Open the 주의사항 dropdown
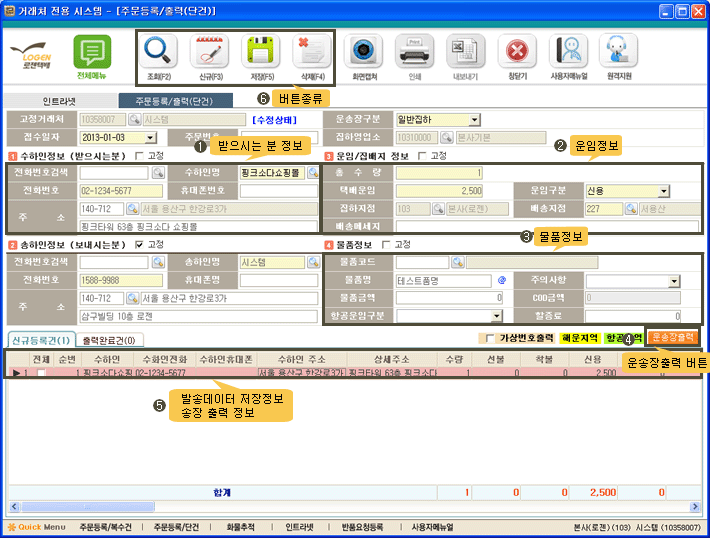The image size is (710, 540). [674, 281]
